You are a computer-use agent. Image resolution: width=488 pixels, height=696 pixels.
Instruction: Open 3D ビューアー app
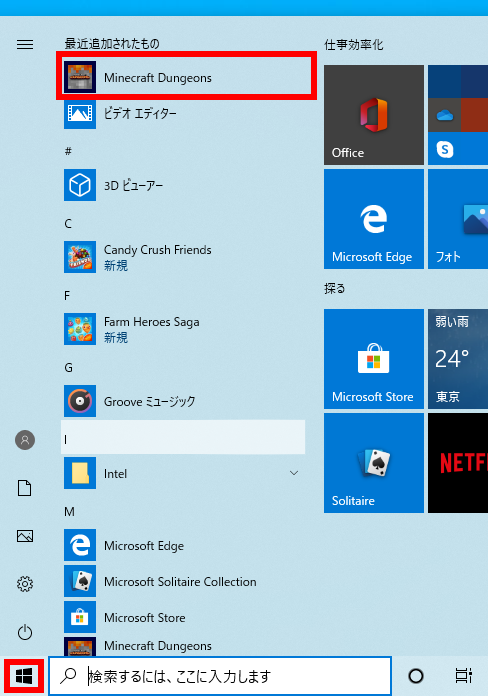pyautogui.click(x=183, y=185)
